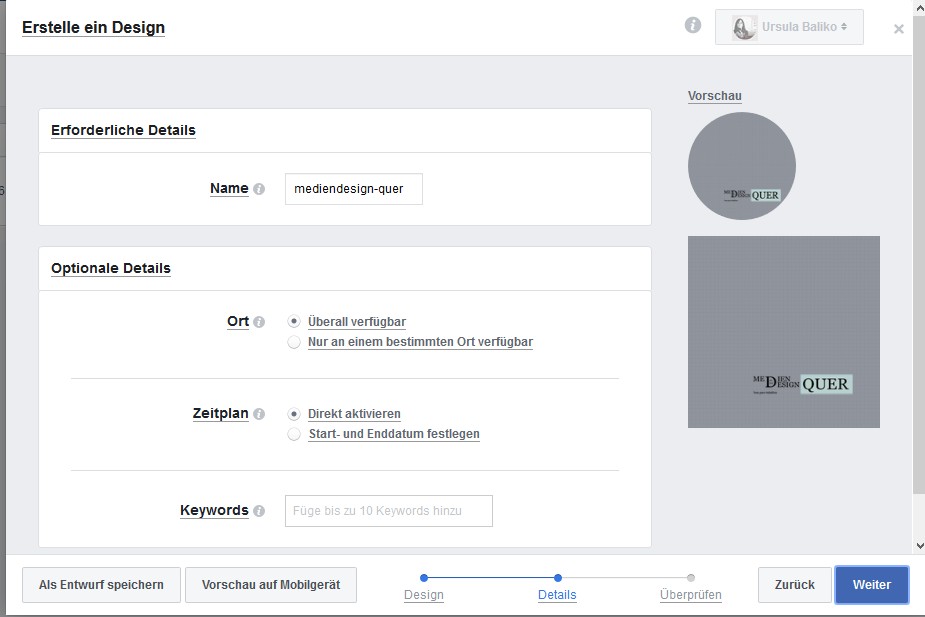Save via Als Entwurf speichern
This screenshot has height=617, width=925.
(101, 585)
